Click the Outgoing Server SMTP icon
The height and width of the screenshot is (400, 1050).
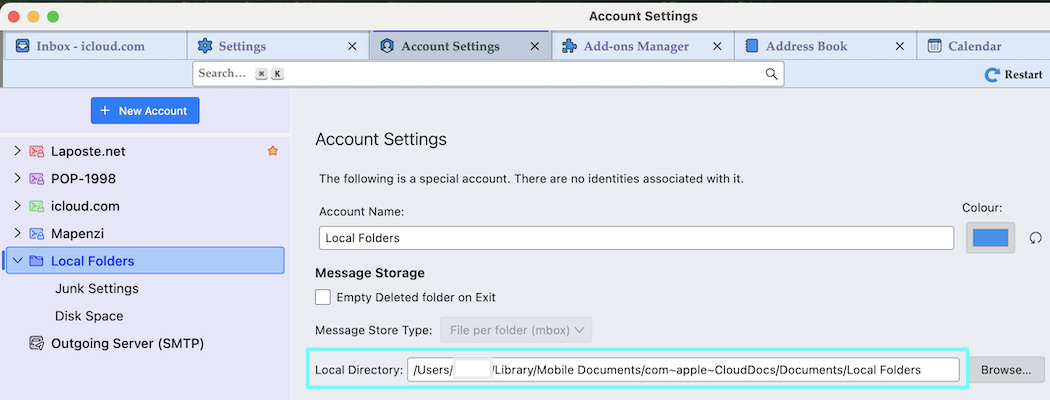pos(36,343)
